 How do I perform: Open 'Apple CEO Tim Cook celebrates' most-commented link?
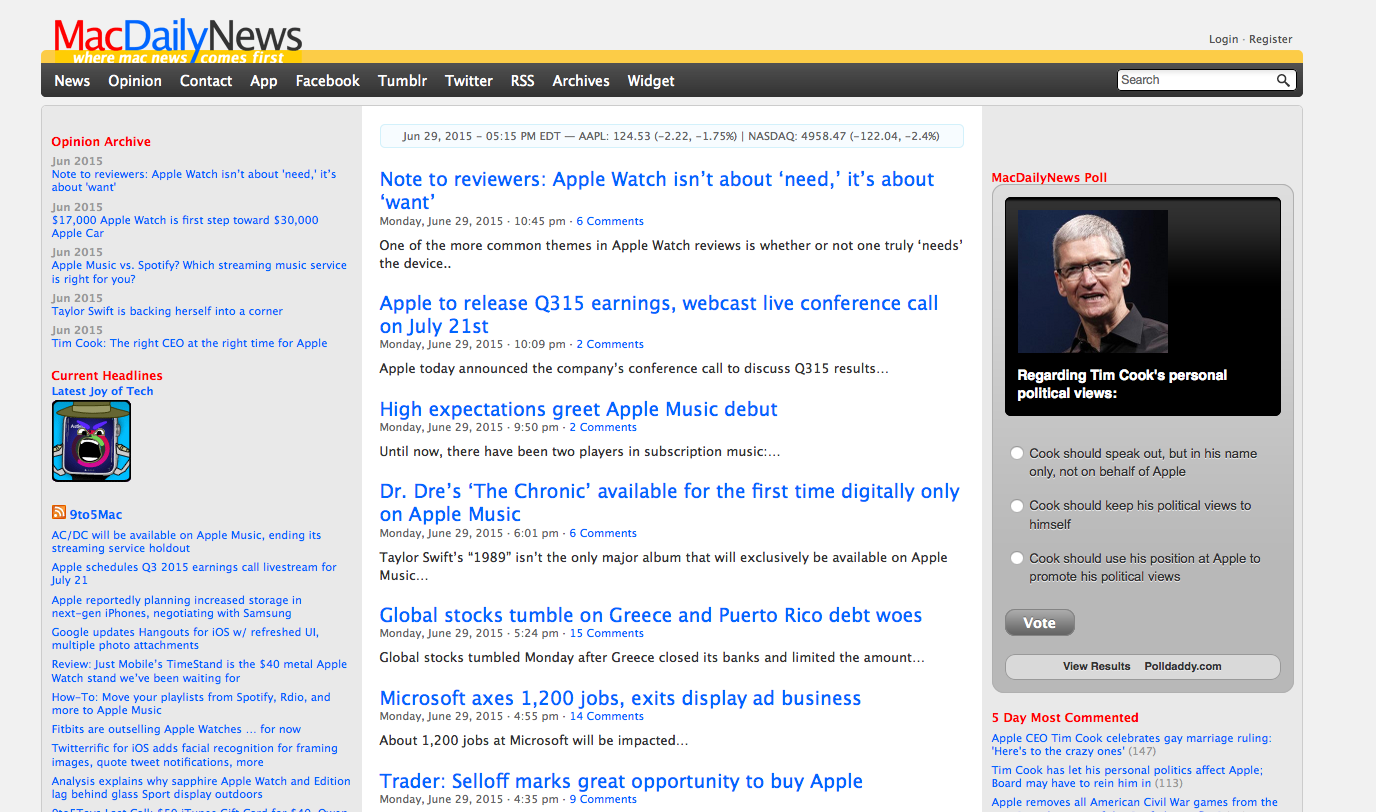[x=1131, y=744]
